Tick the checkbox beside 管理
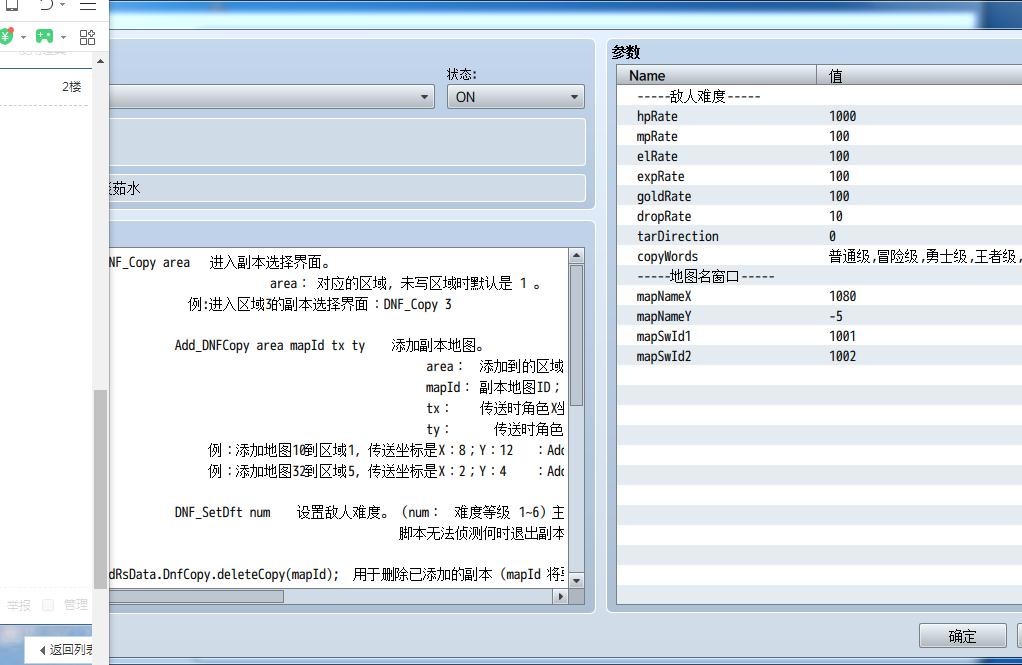Image resolution: width=1022 pixels, height=665 pixels. point(48,605)
